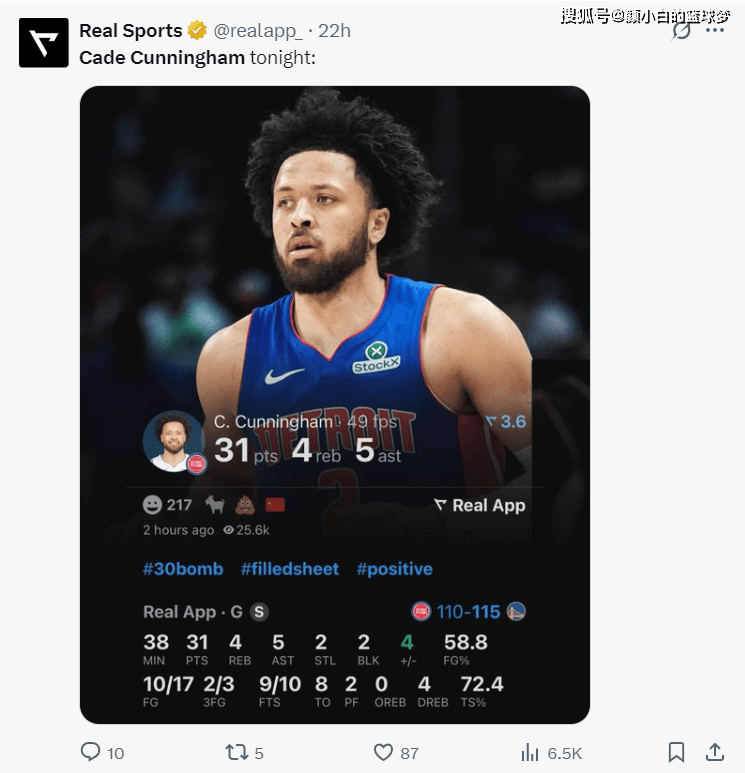Image resolution: width=745 pixels, height=773 pixels.
Task: Open the #30bomb hashtag
Action: (183, 569)
